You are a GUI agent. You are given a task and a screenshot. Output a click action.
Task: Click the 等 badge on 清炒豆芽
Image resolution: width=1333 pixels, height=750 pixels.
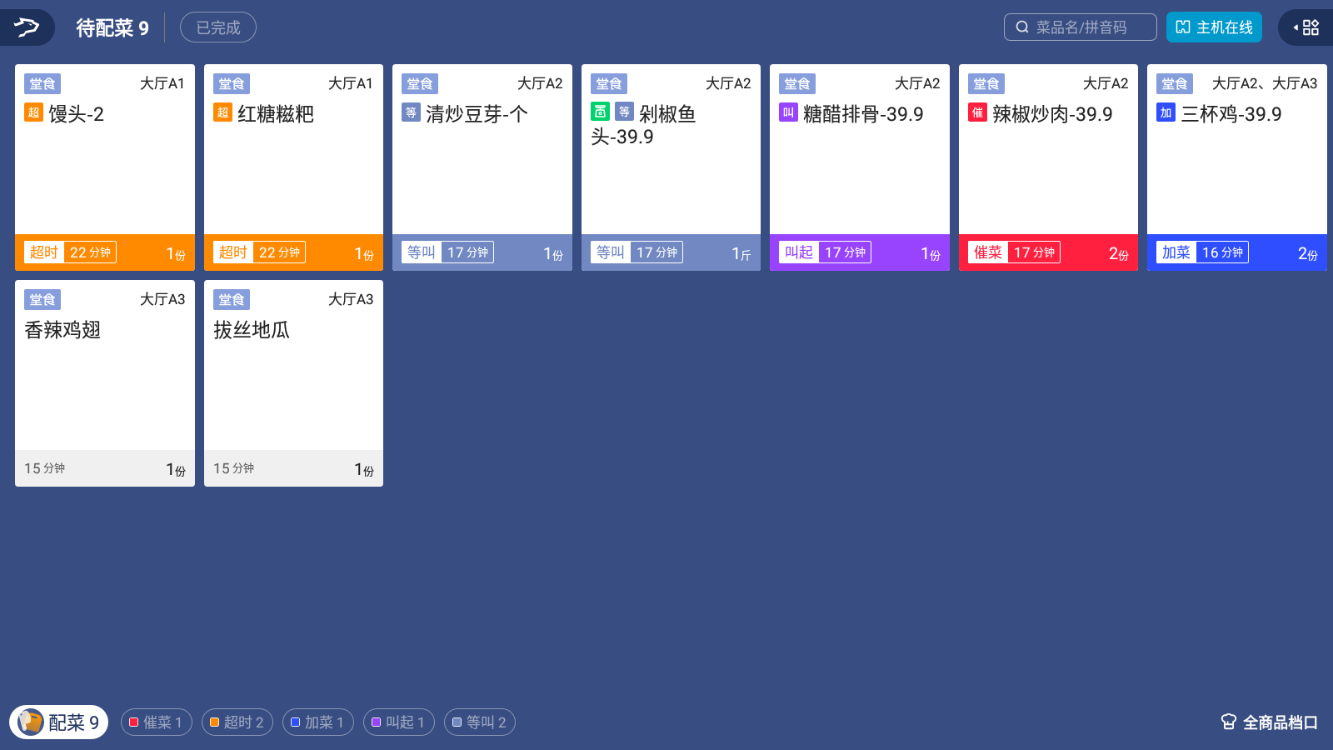coord(411,113)
